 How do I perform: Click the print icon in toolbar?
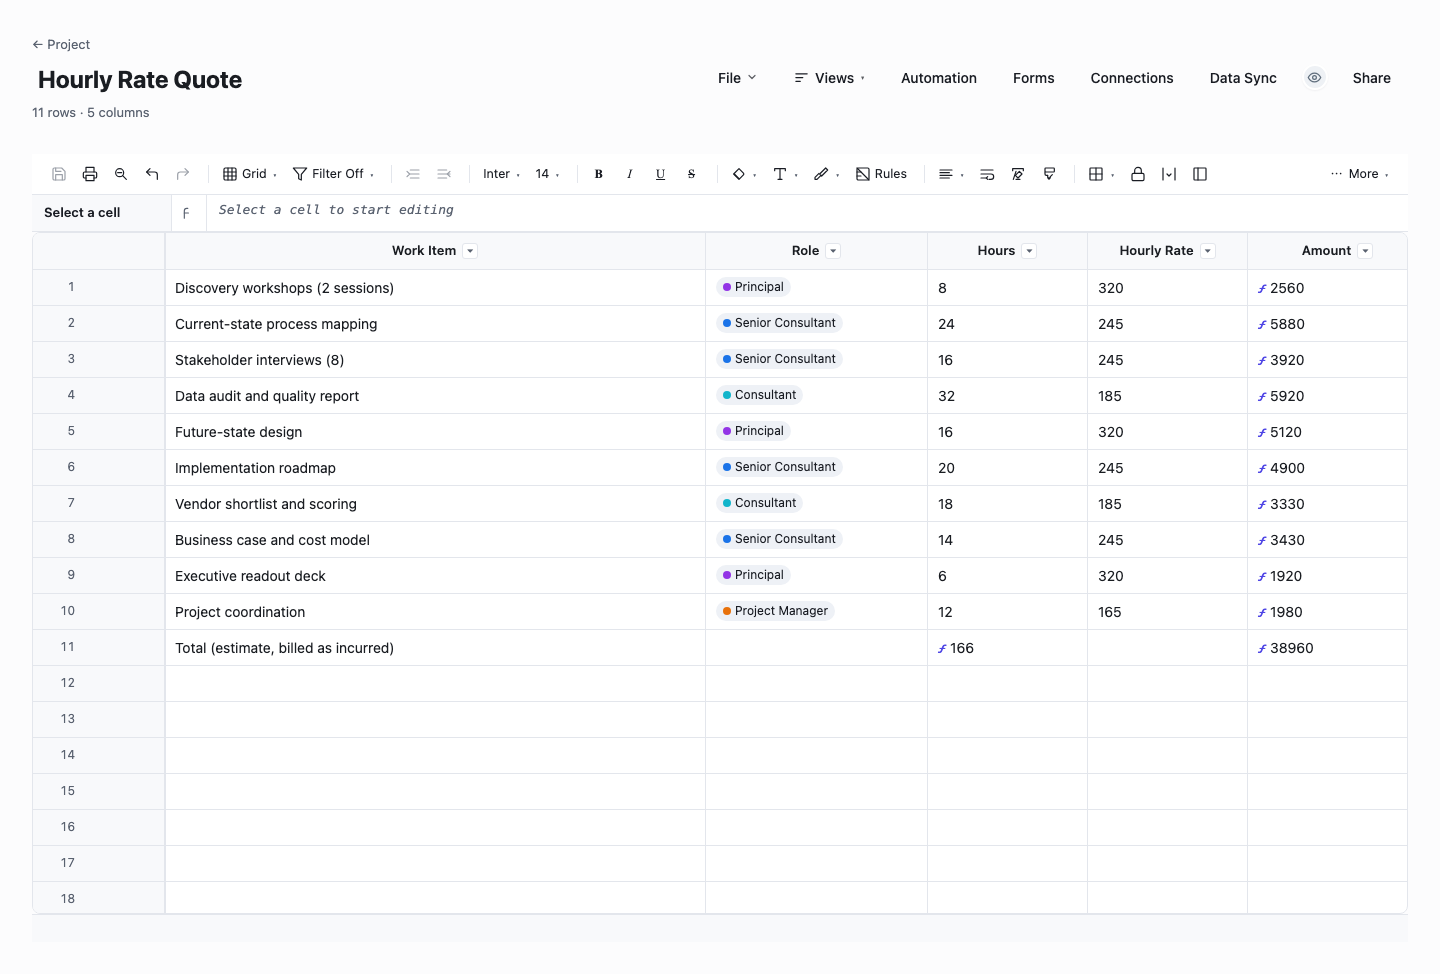[x=90, y=174]
